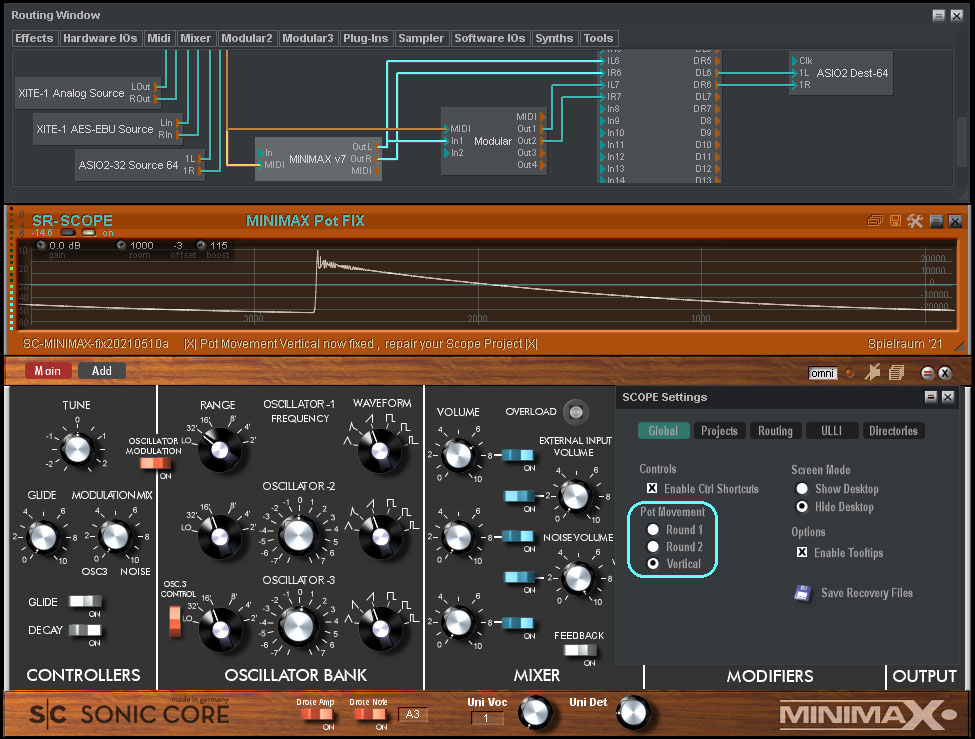Open the Hardware IOs menu

[100, 38]
